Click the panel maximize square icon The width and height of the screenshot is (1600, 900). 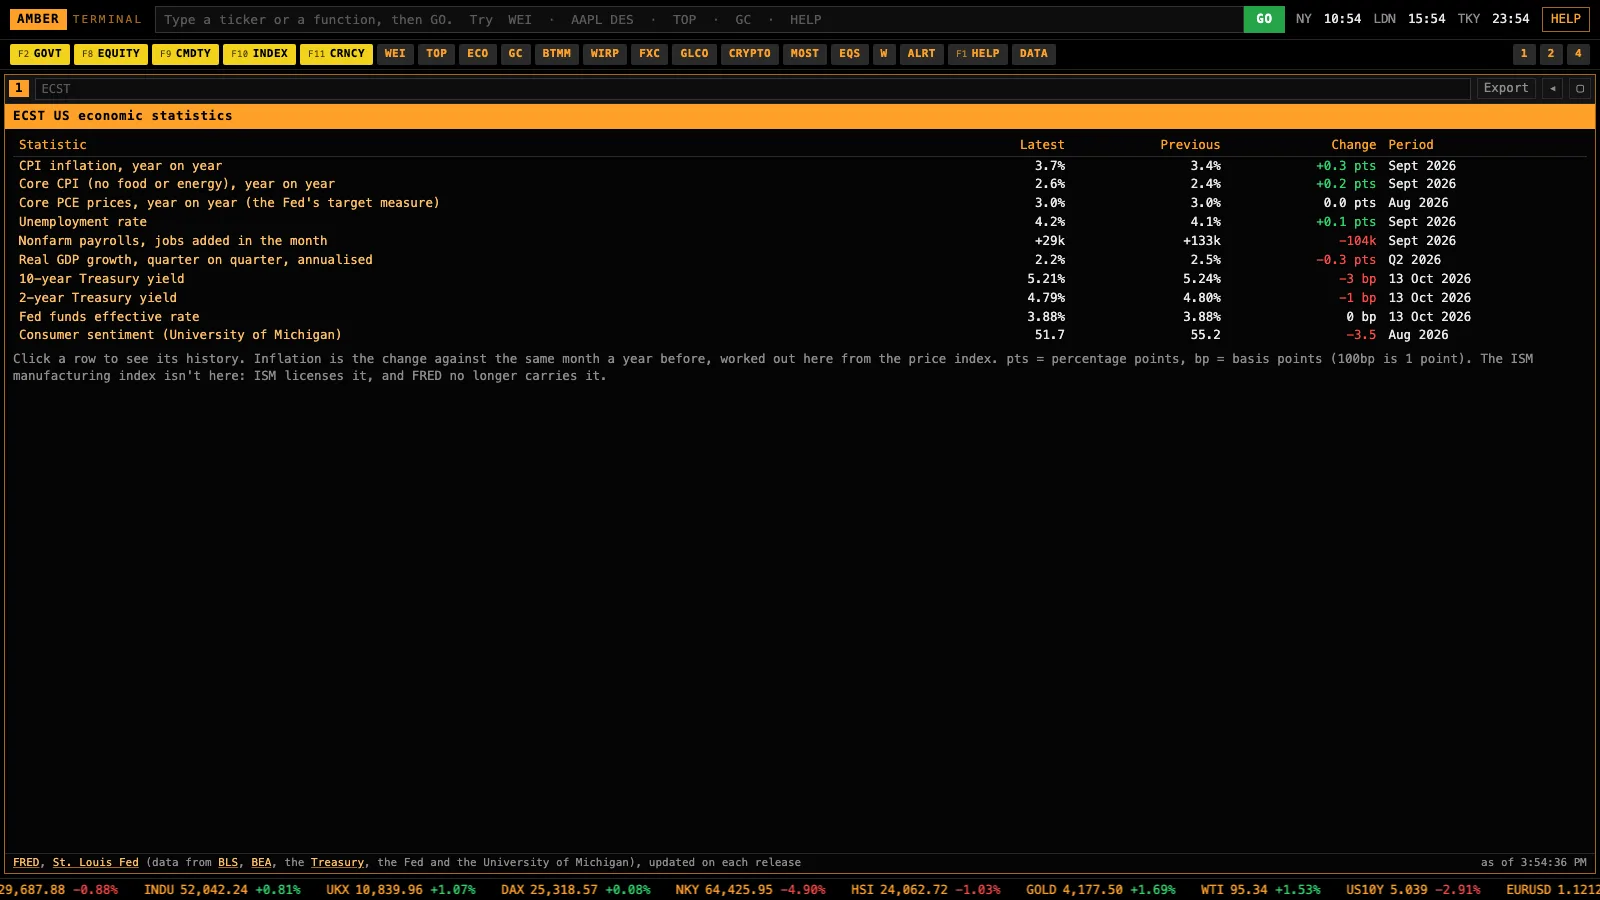pyautogui.click(x=1580, y=88)
